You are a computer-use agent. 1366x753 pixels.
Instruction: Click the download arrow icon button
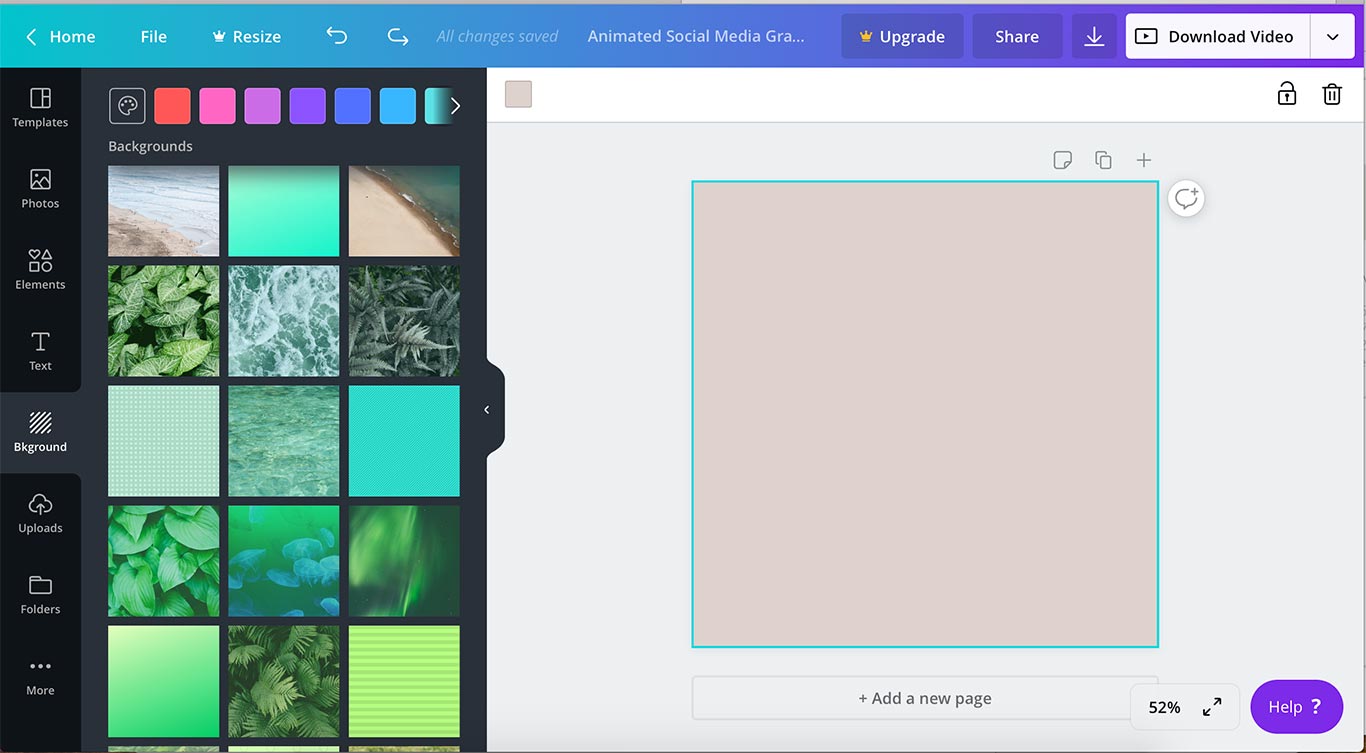[1094, 36]
